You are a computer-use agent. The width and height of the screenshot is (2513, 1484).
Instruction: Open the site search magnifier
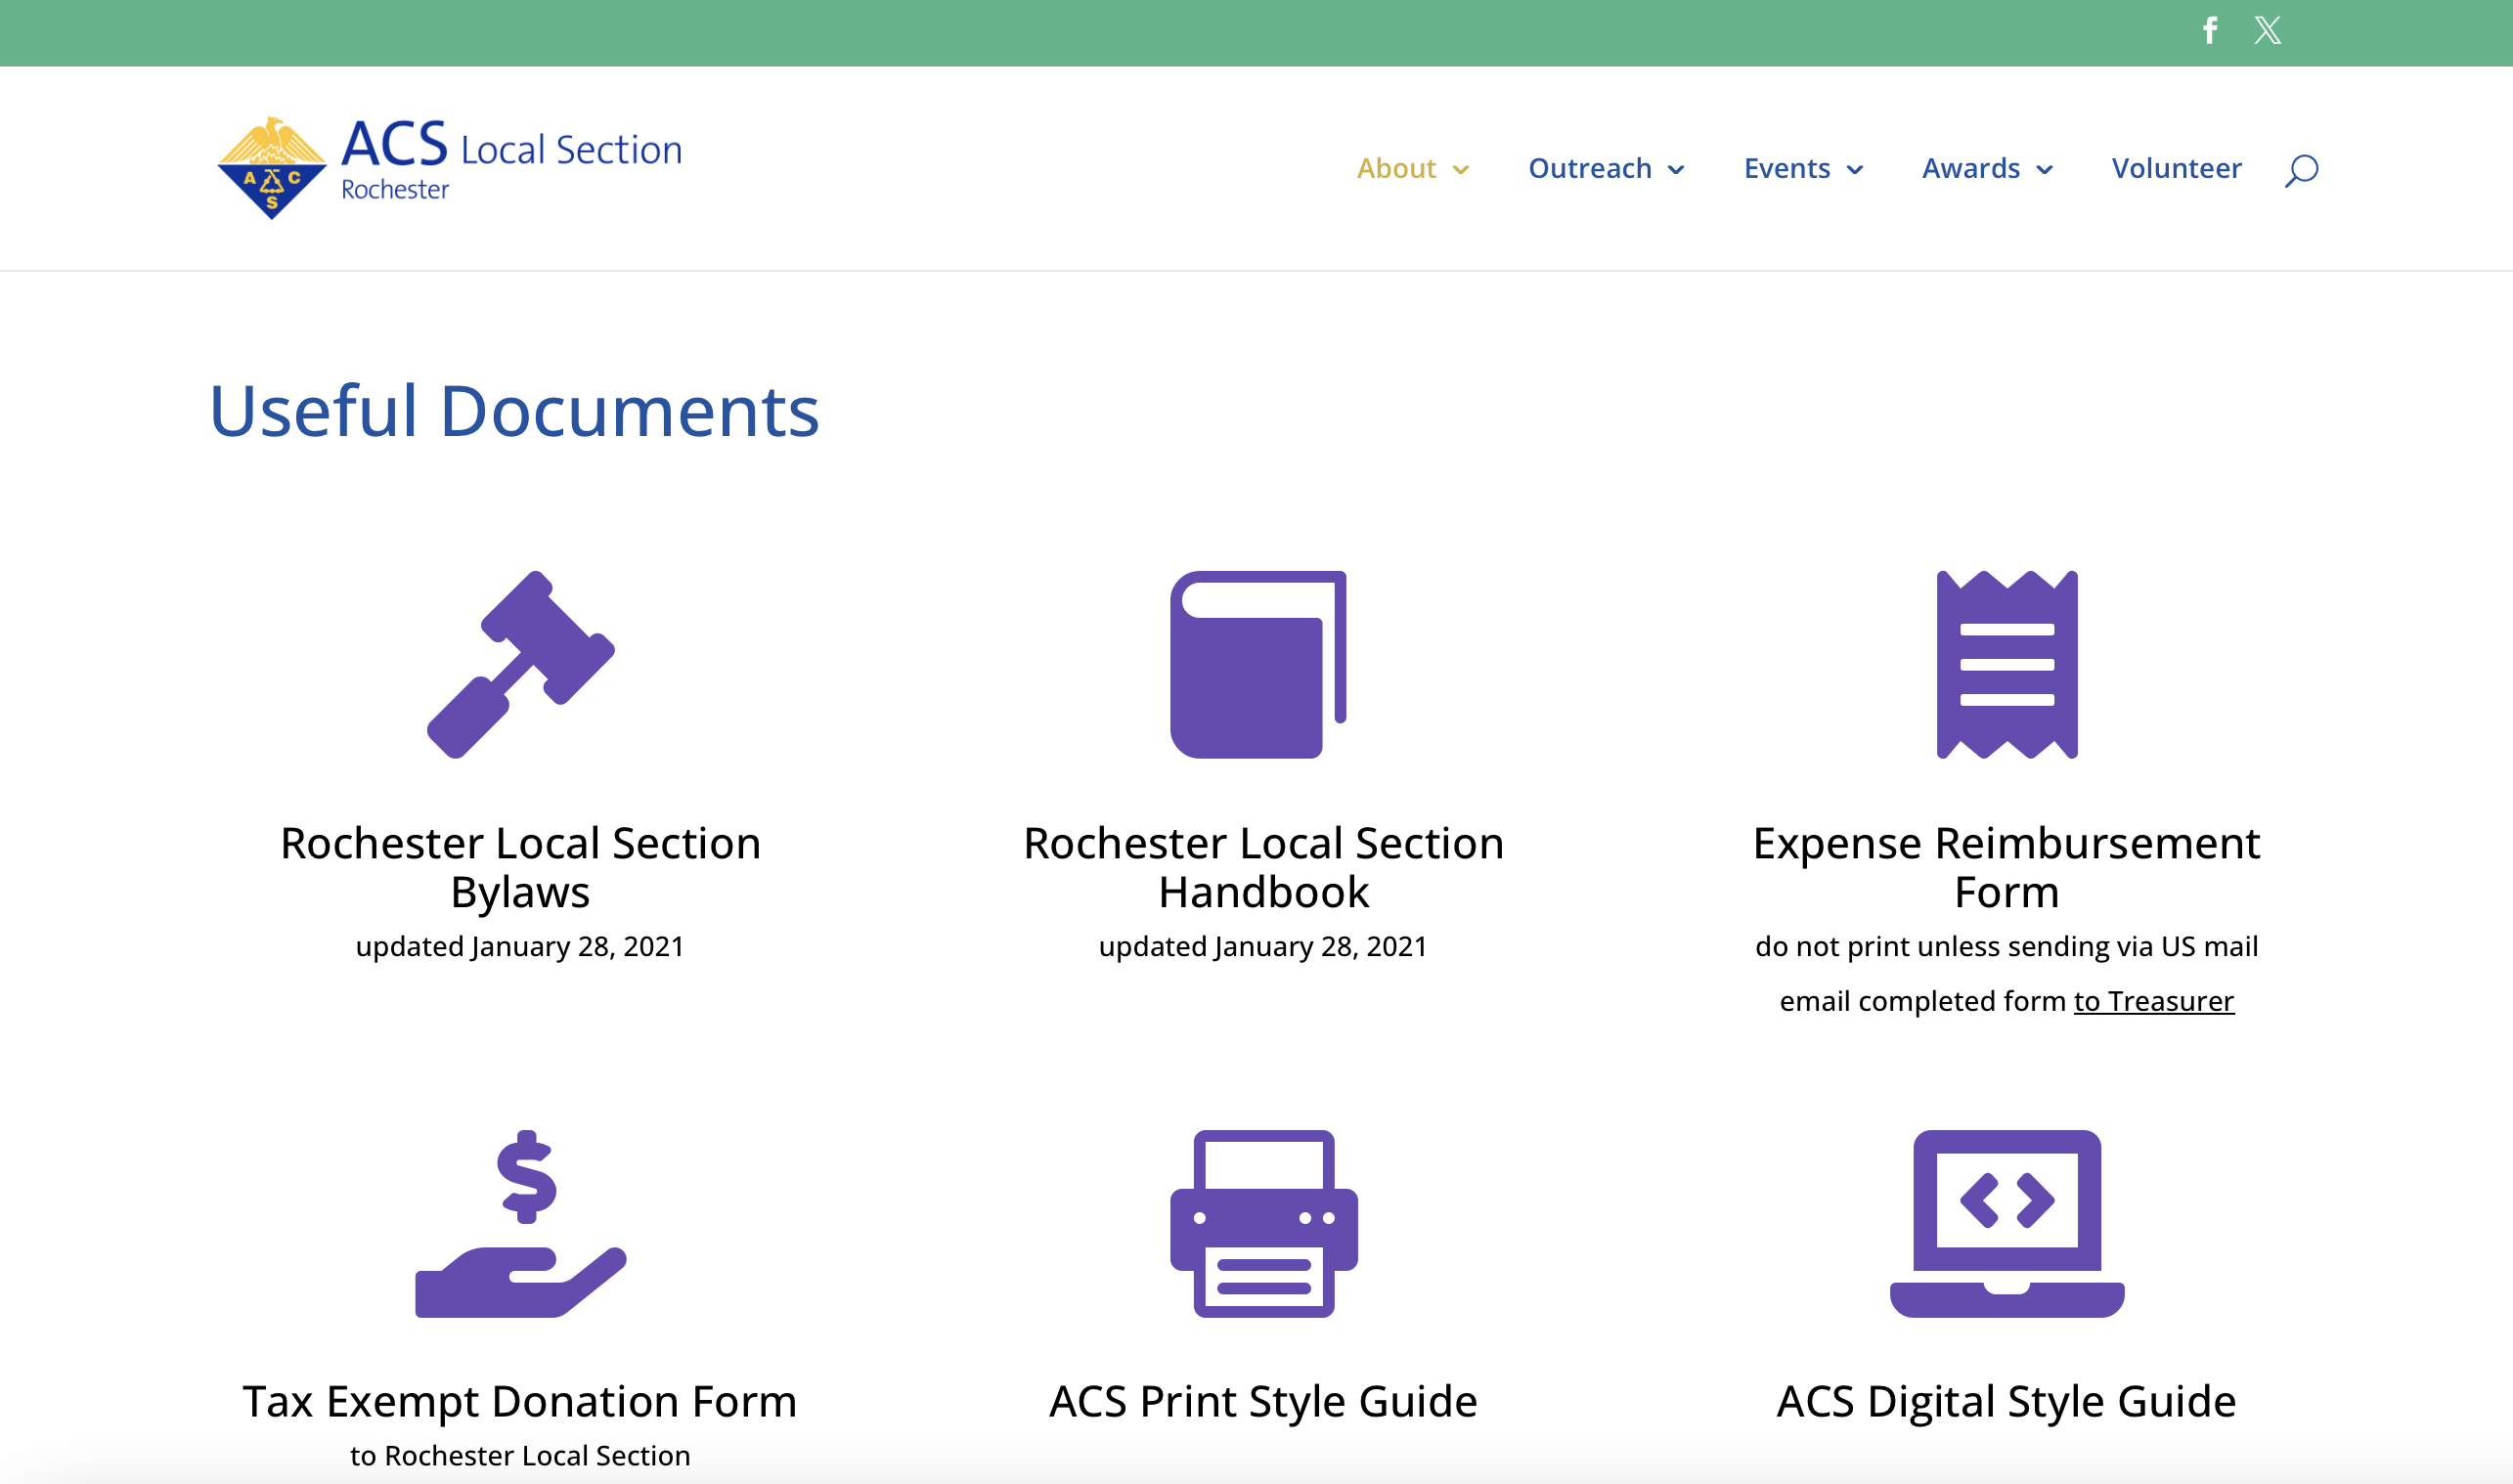pyautogui.click(x=2301, y=170)
